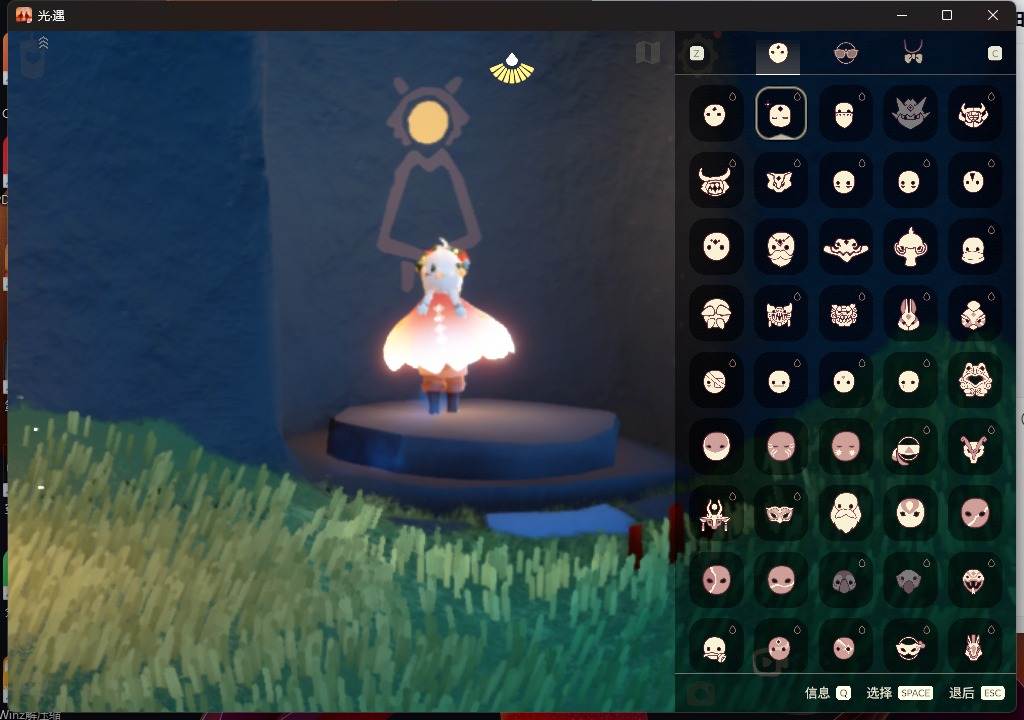Select the small fox-like mask in second row
1024x720 pixels.
[x=780, y=181]
